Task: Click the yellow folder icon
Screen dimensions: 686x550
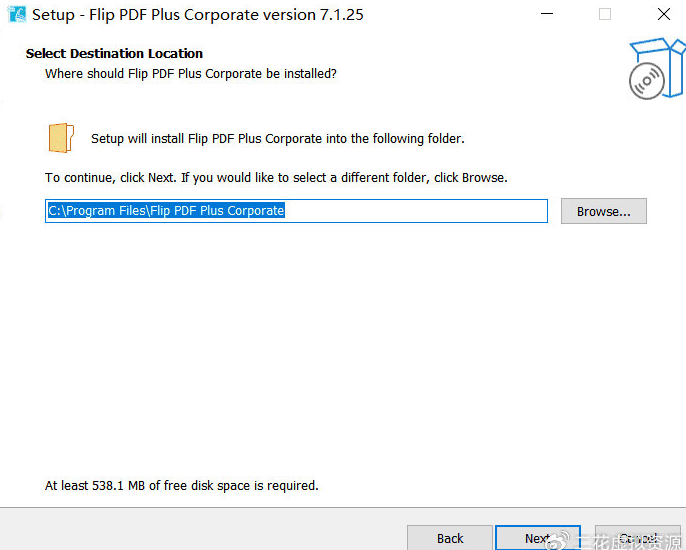Action: [x=61, y=139]
